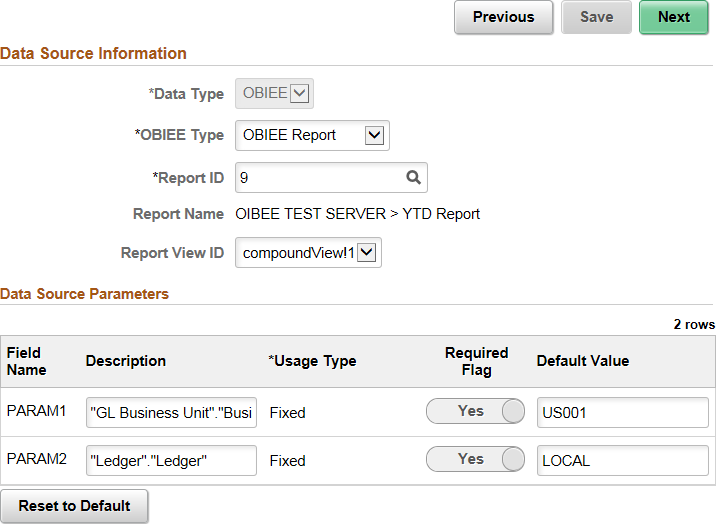
Task: Click the Data Source Parameters heading
Action: [x=84, y=293]
